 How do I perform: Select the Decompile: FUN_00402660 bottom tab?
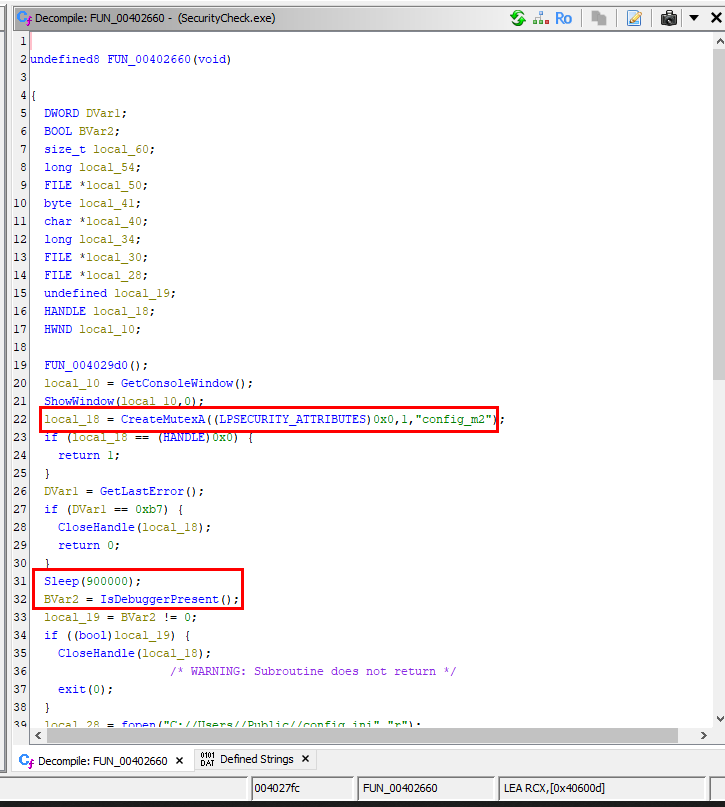tap(102, 761)
